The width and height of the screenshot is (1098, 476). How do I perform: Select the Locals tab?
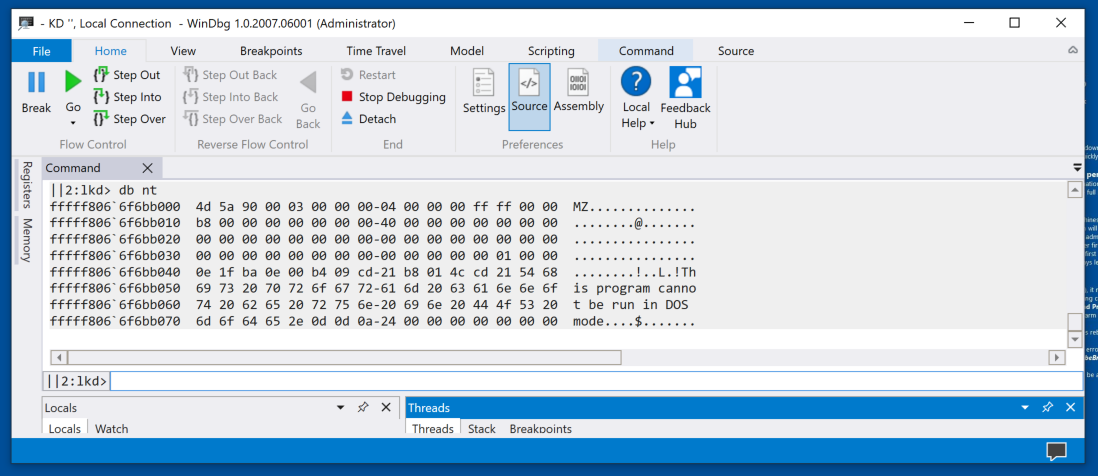click(x=64, y=428)
